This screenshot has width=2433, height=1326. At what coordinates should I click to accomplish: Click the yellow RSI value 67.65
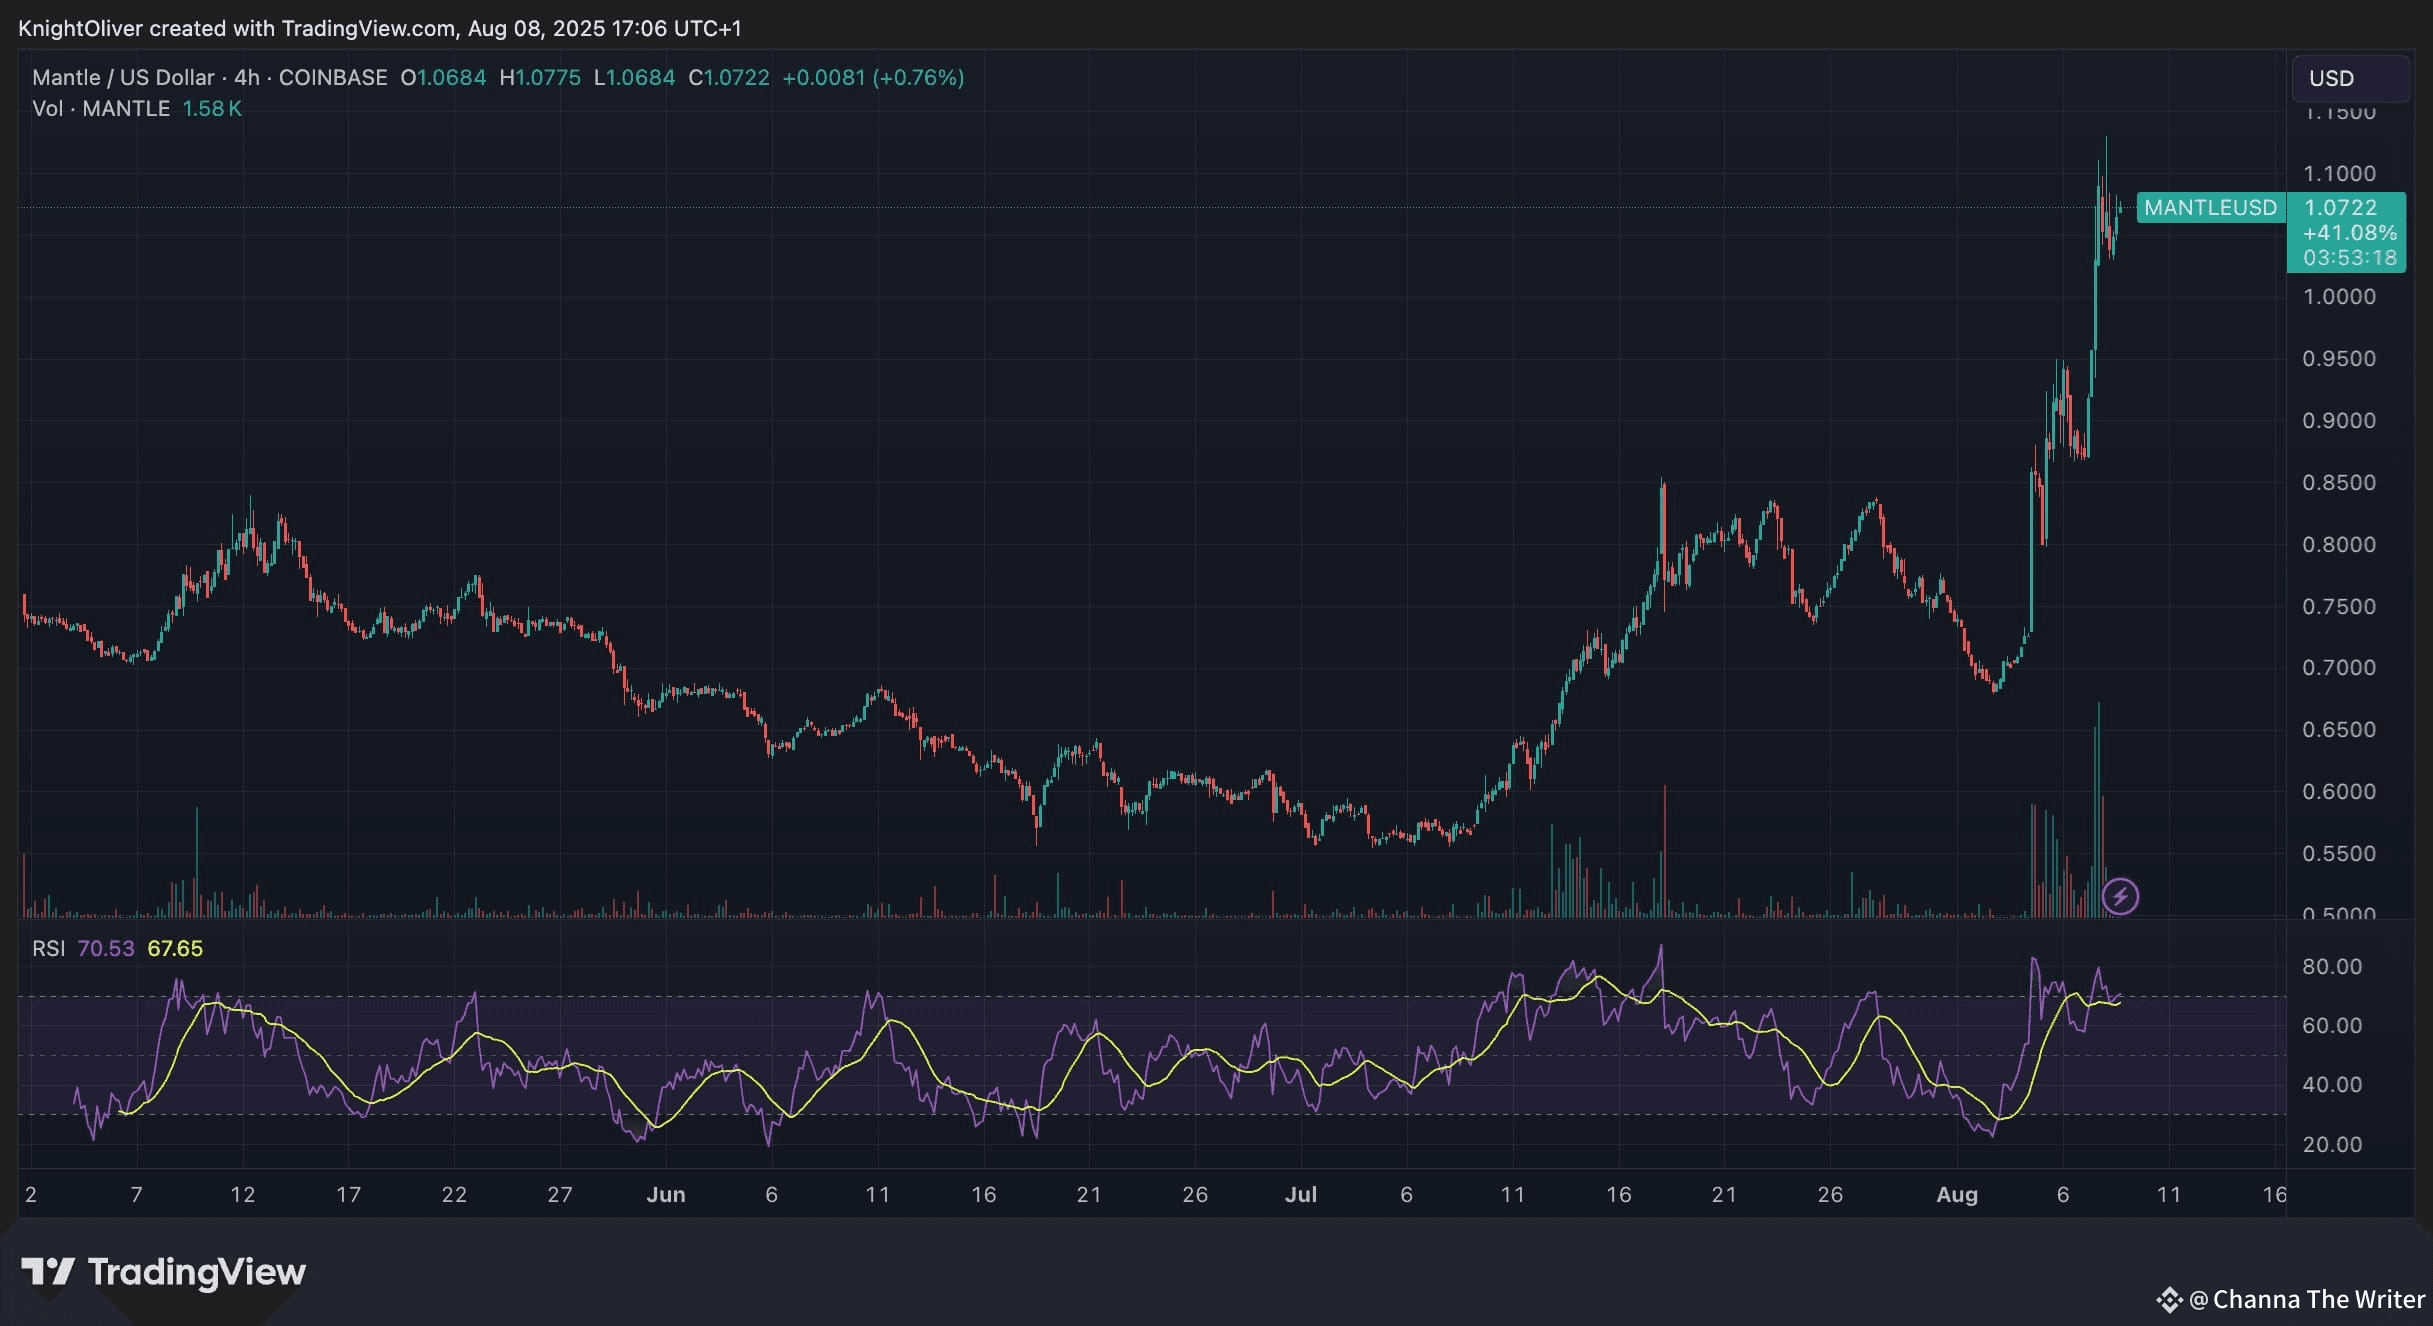pyautogui.click(x=175, y=948)
